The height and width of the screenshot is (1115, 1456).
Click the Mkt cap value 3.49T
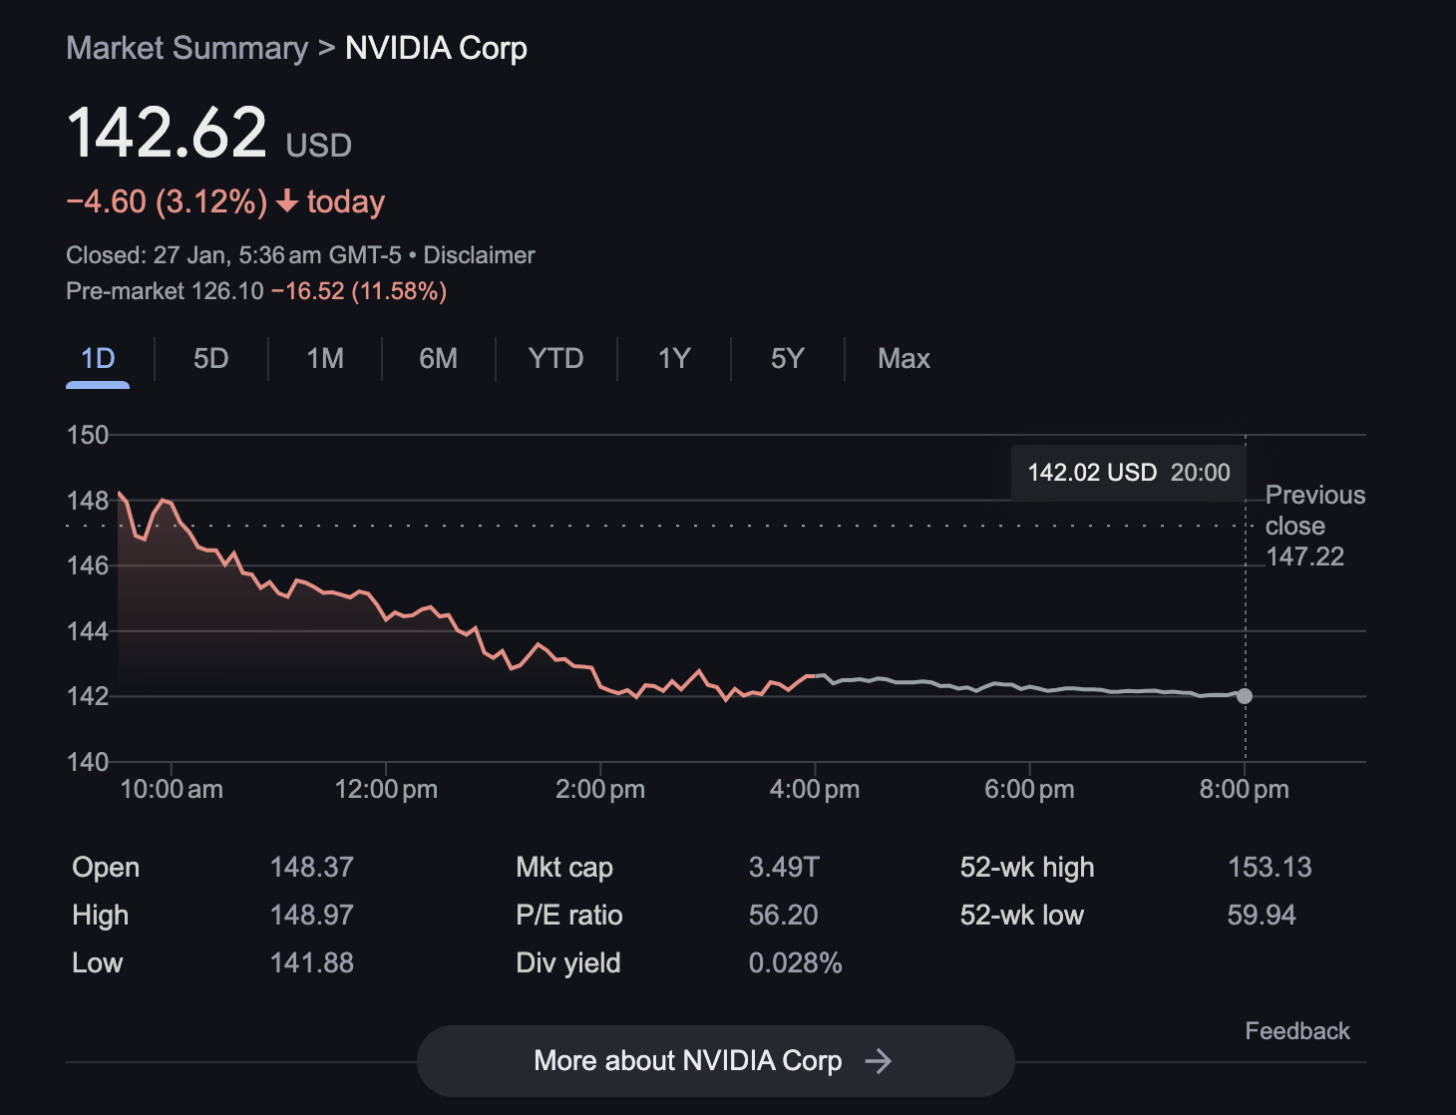[783, 867]
